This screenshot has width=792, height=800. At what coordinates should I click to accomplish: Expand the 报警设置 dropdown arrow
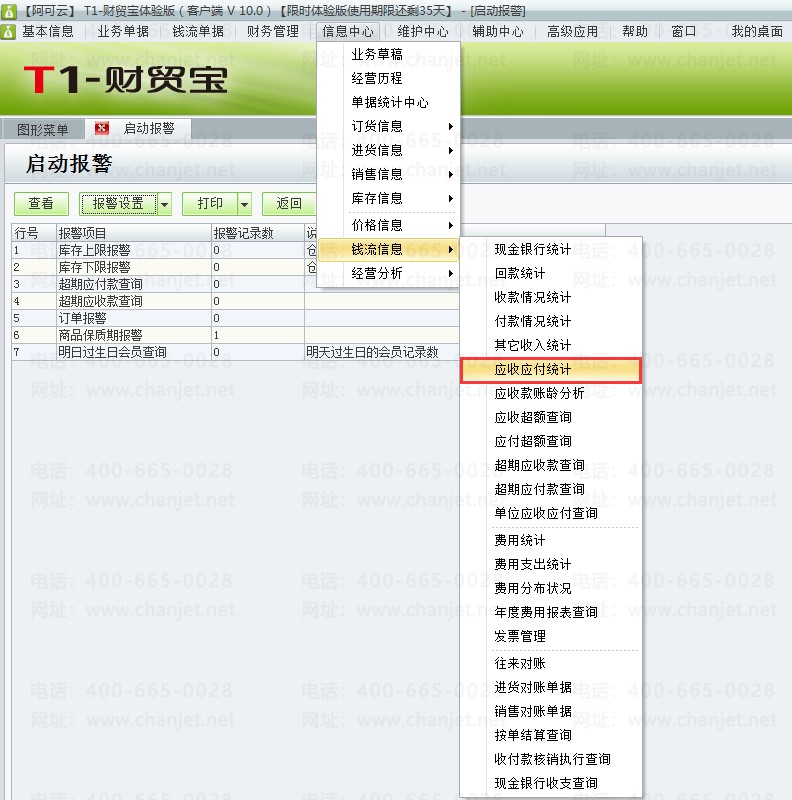164,204
